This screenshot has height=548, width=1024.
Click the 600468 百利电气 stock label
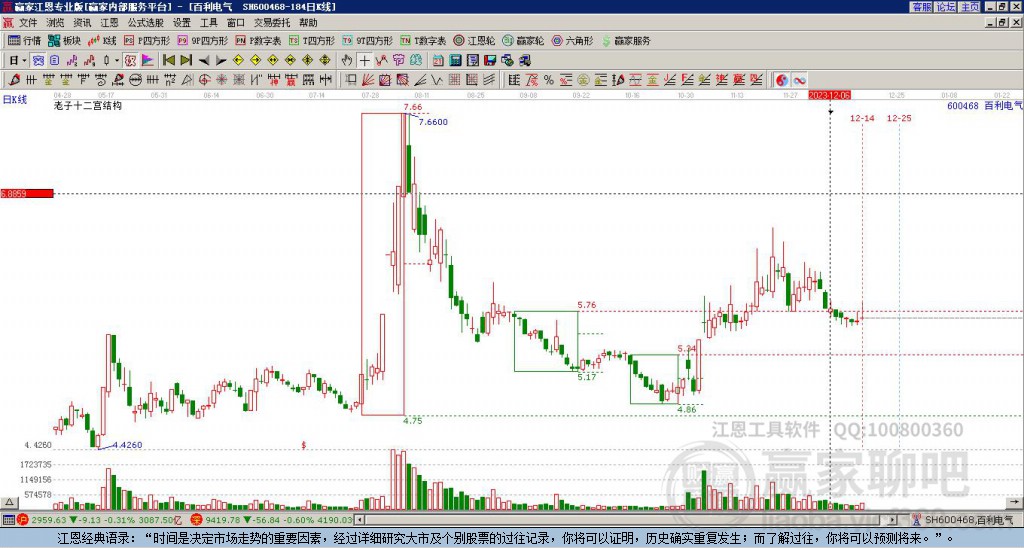point(985,105)
